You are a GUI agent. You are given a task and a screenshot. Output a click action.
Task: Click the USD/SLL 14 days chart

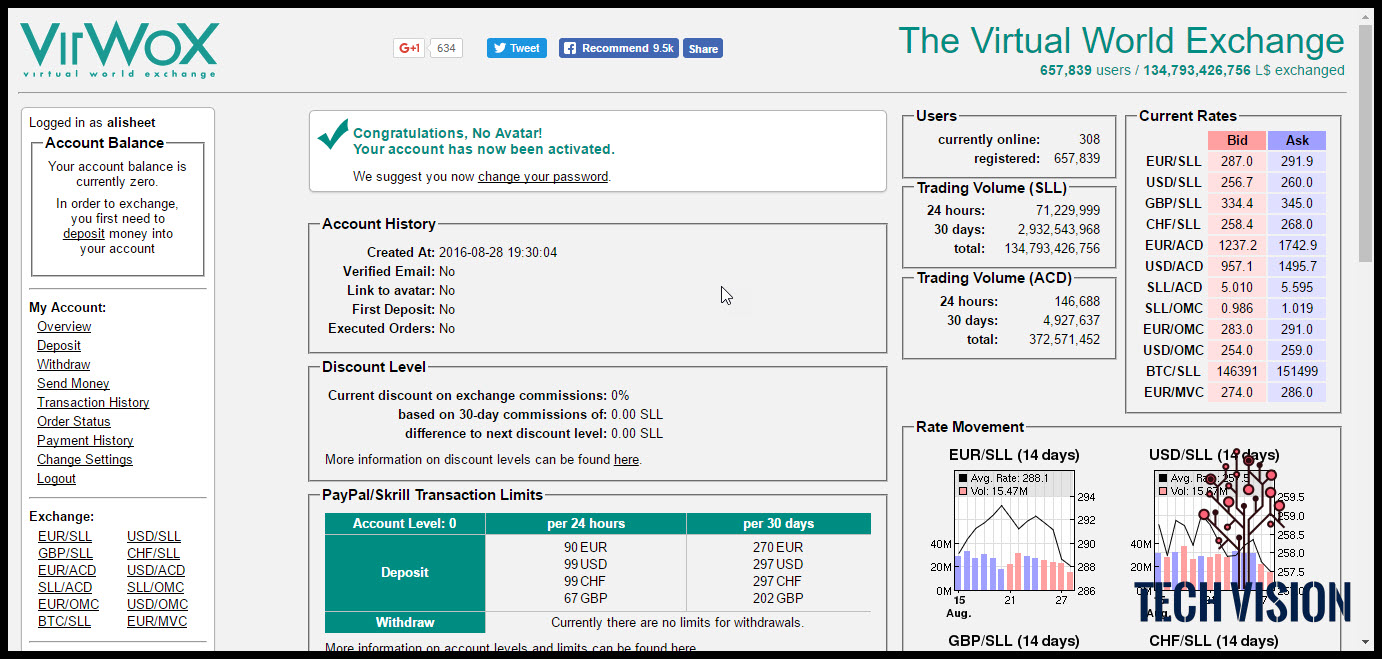(1214, 533)
